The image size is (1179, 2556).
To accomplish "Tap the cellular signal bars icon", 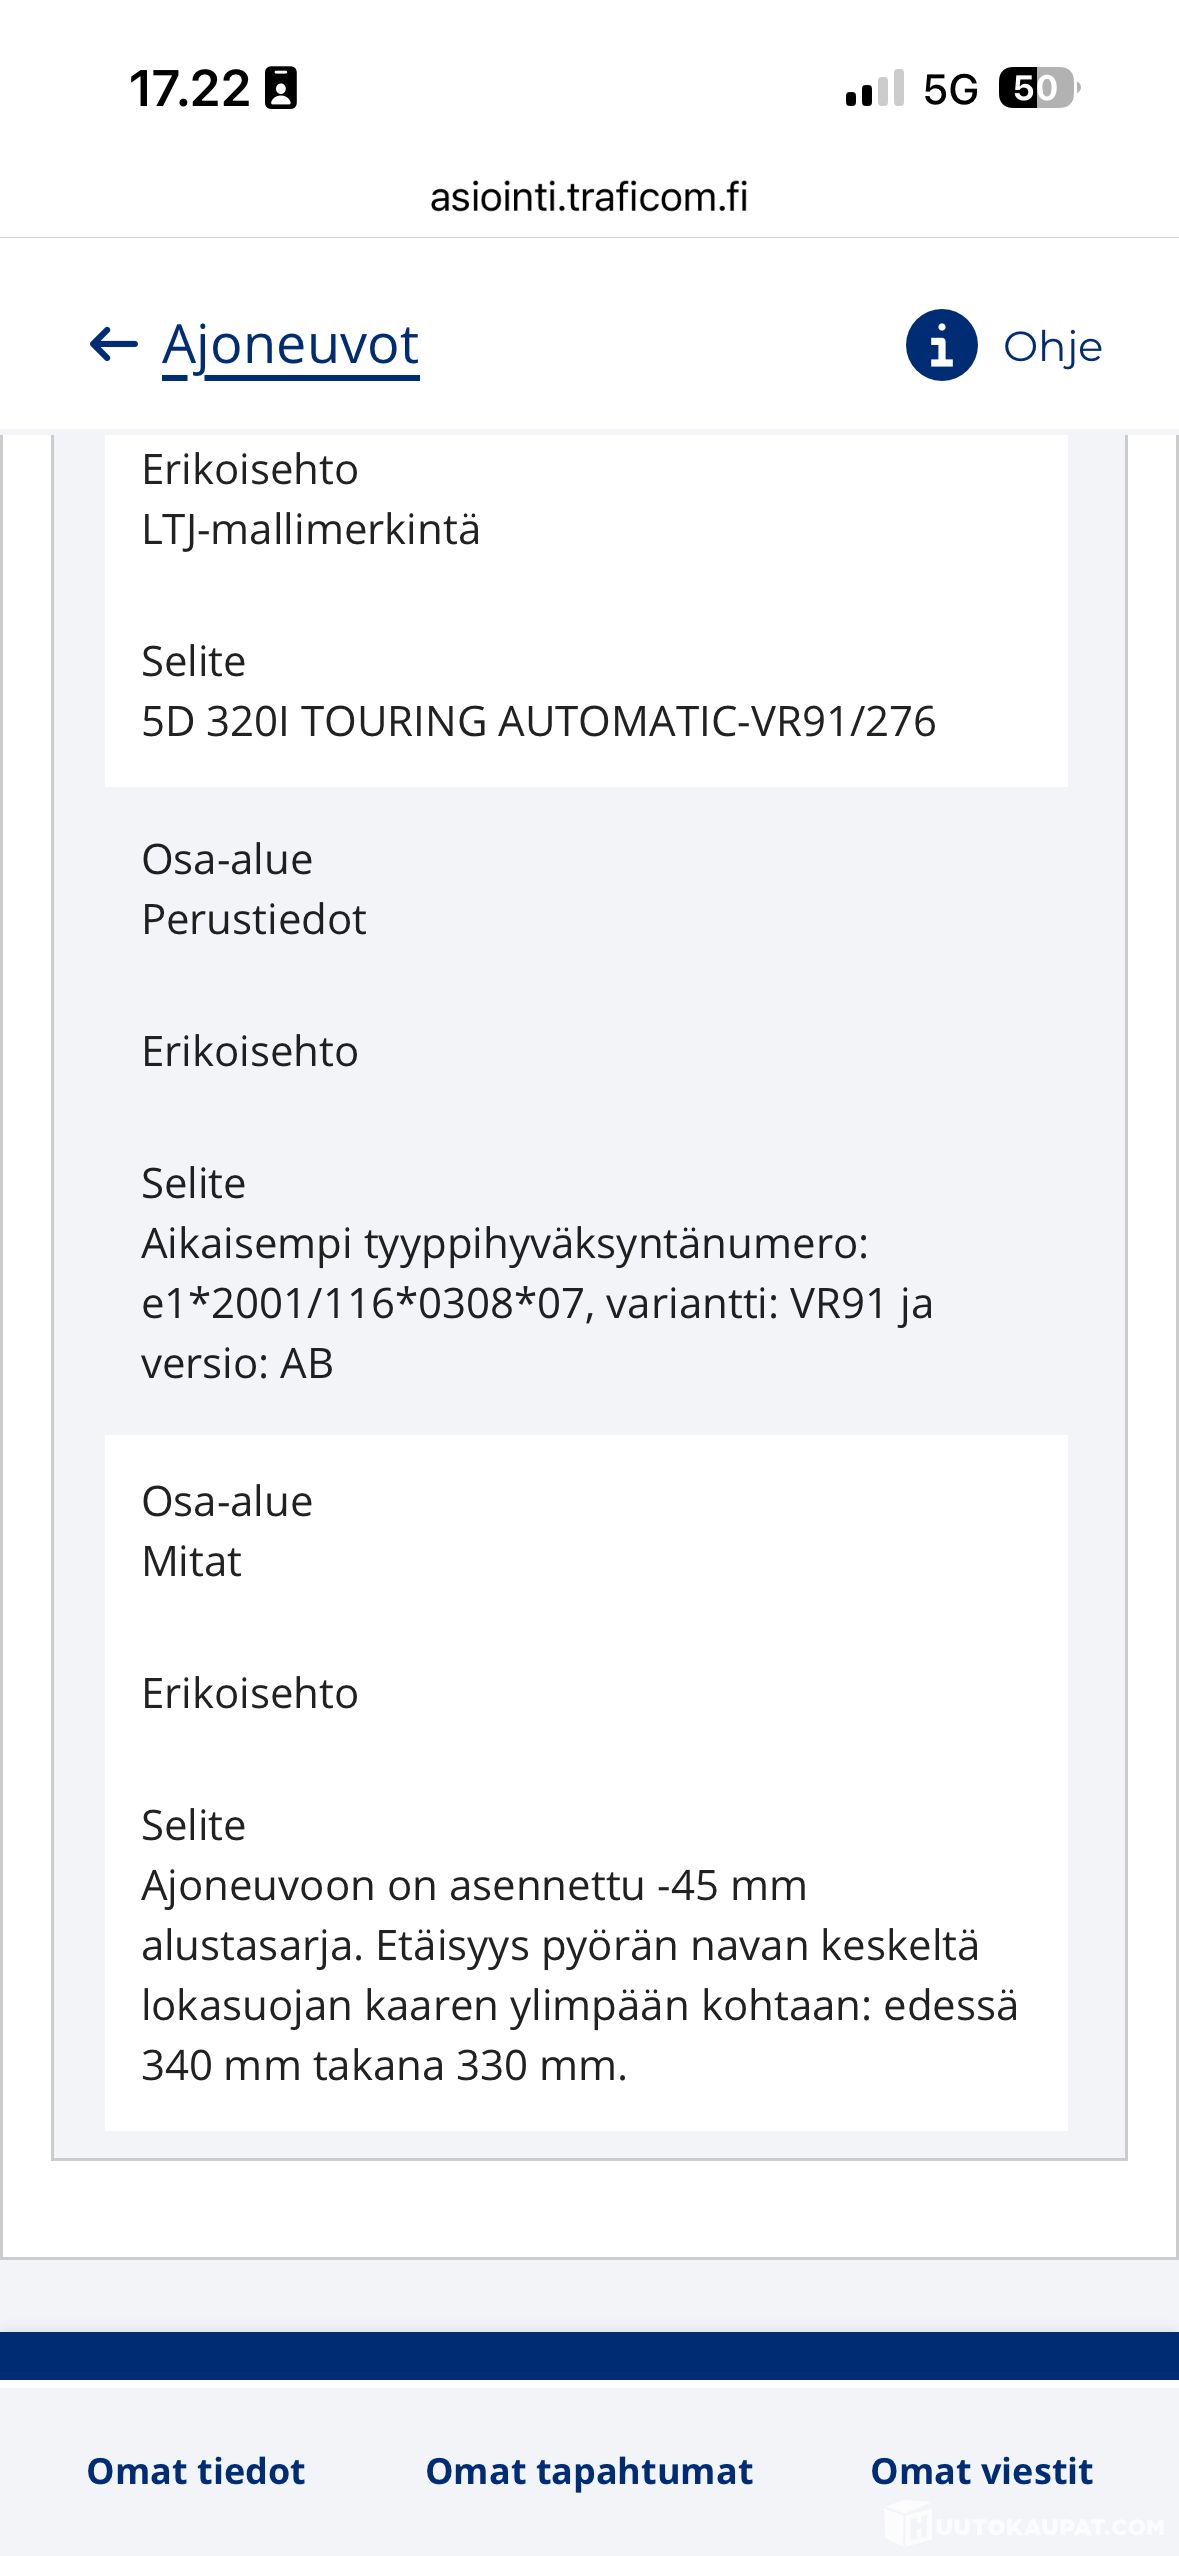I will (875, 88).
